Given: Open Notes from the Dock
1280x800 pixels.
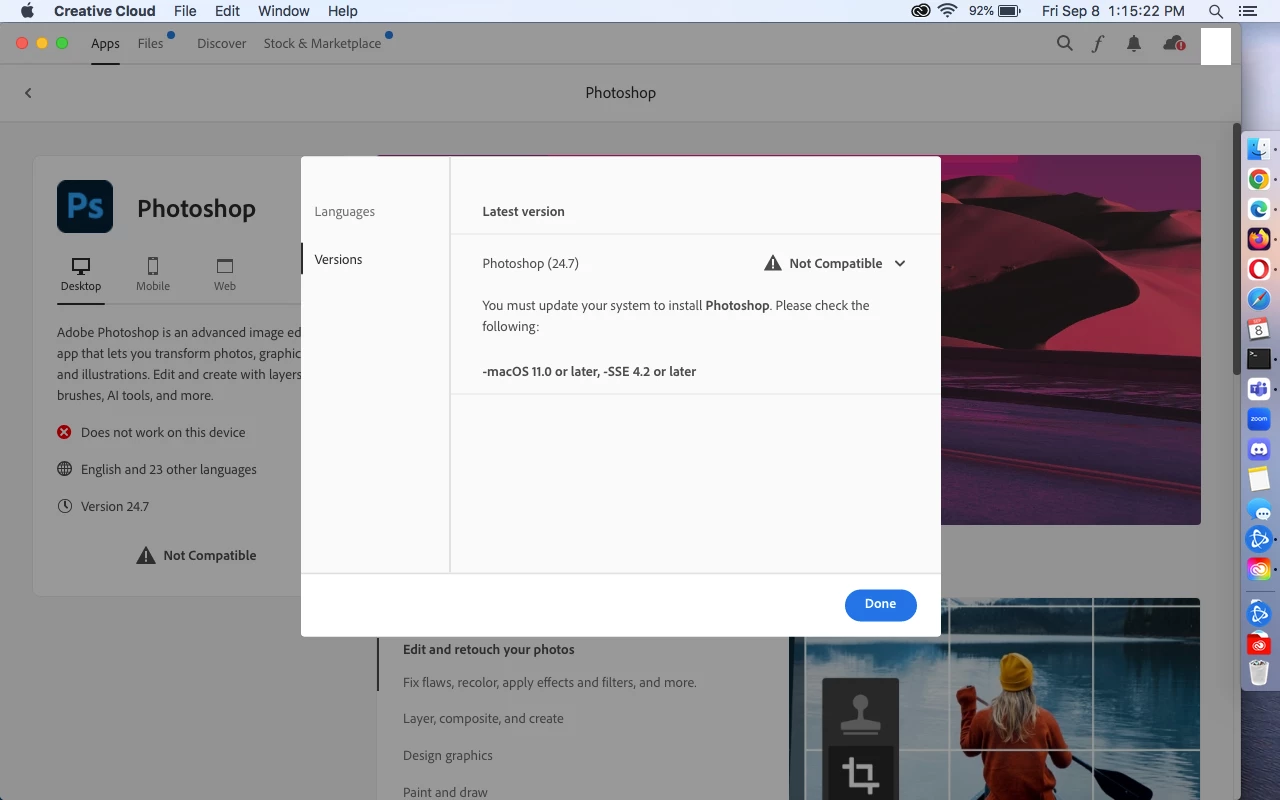Looking at the screenshot, I should (1259, 479).
